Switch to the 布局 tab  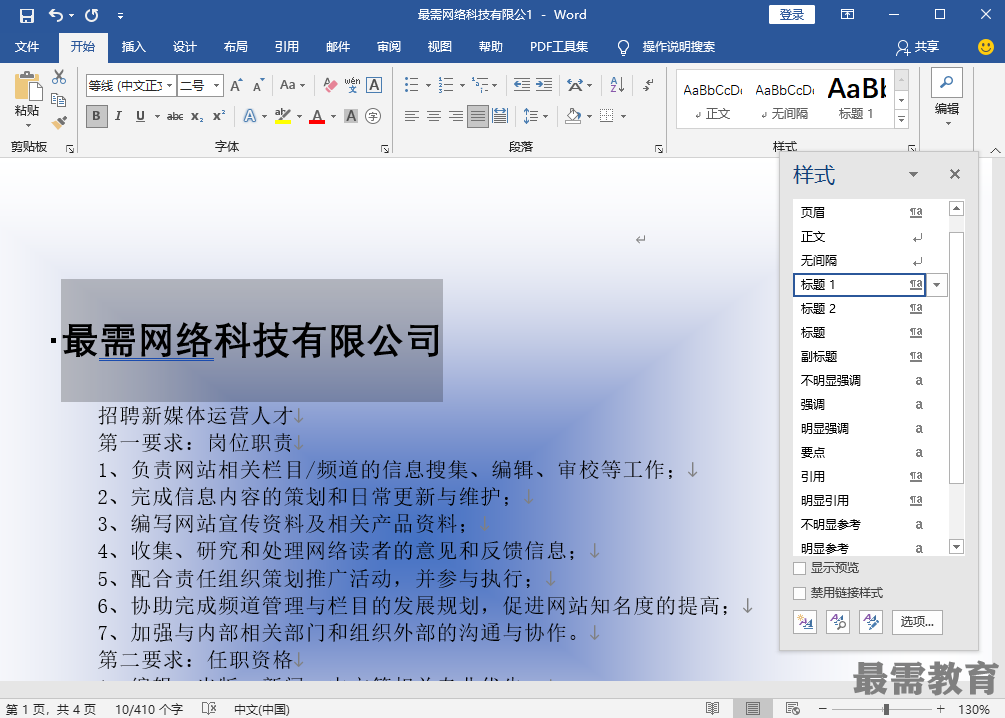235,47
